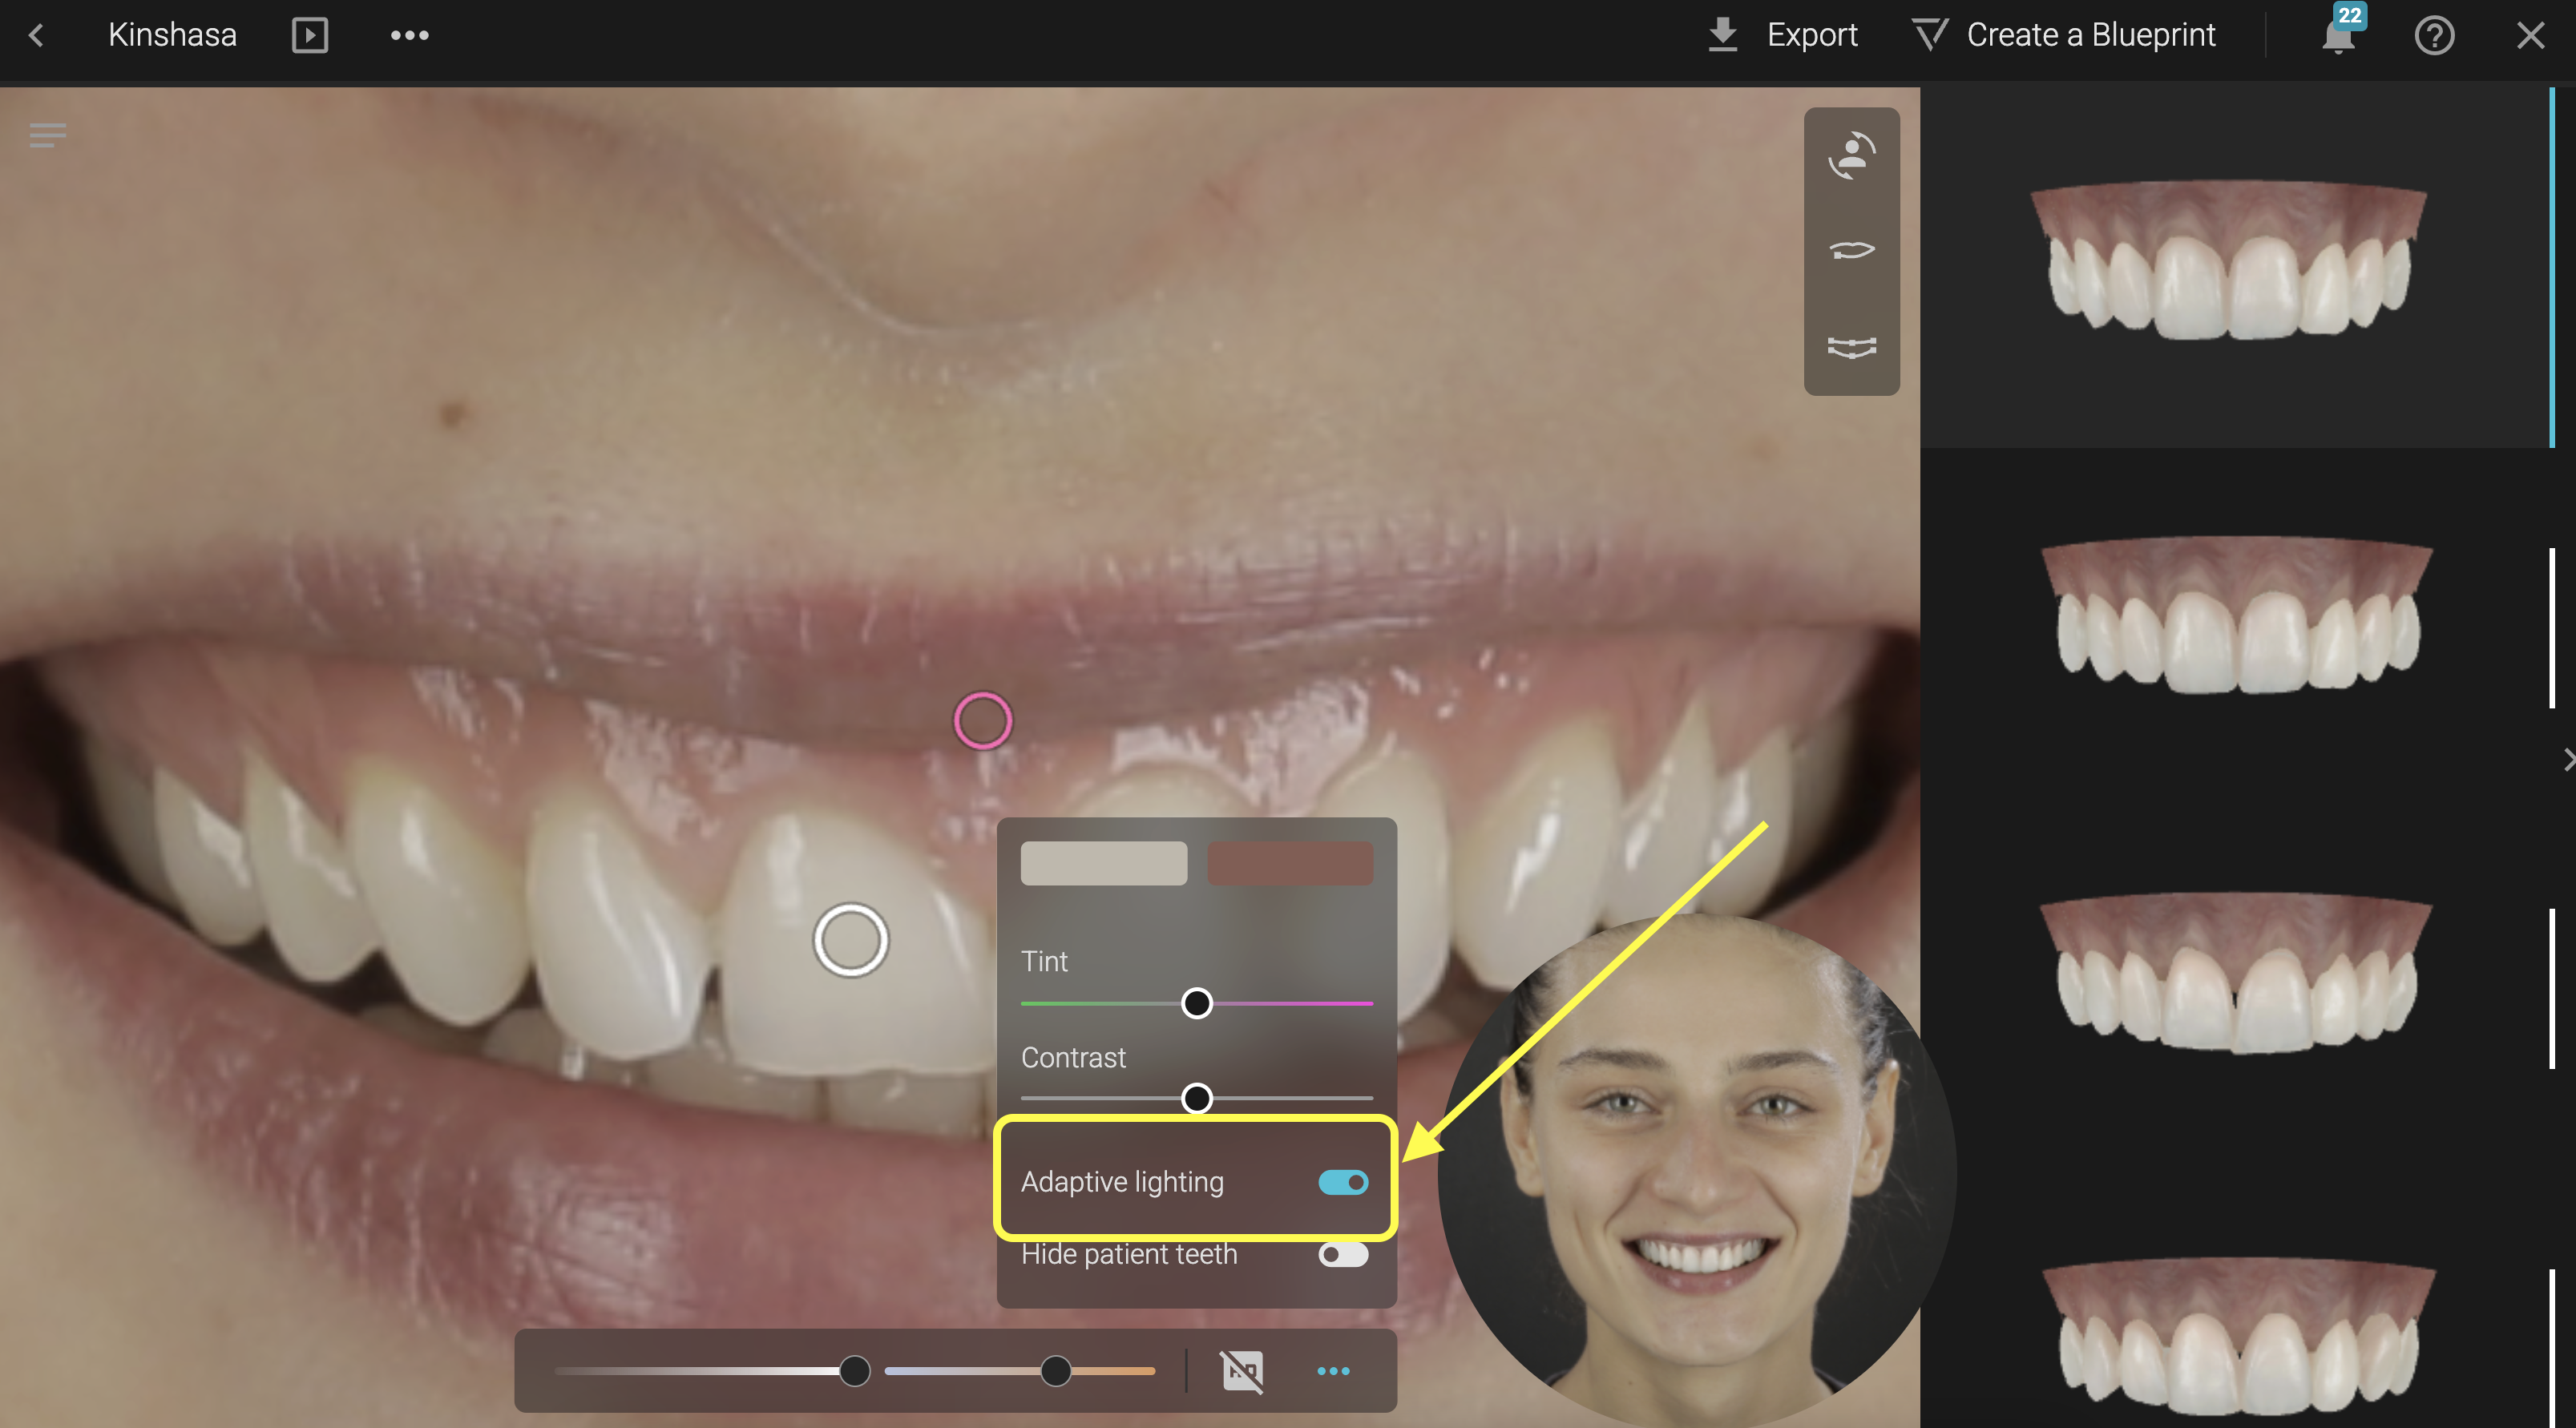Select the light beige tooth color swatch

tap(1103, 863)
